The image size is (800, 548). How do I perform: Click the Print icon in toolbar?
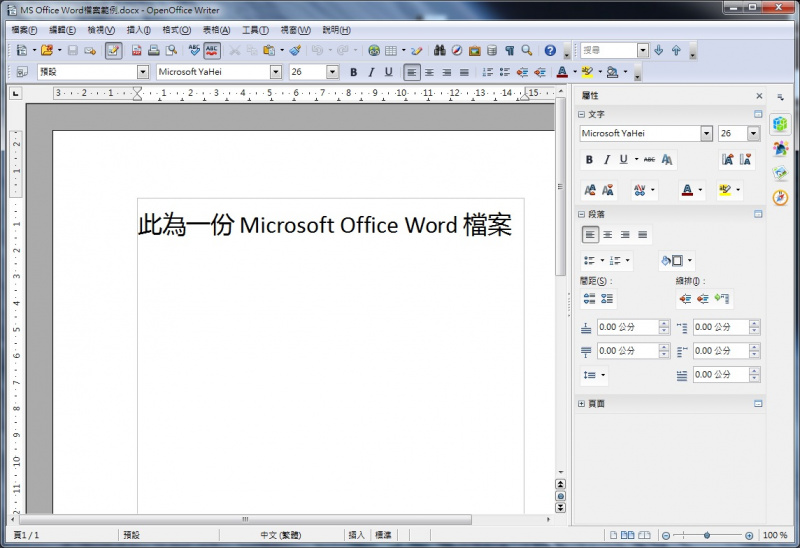[x=154, y=50]
